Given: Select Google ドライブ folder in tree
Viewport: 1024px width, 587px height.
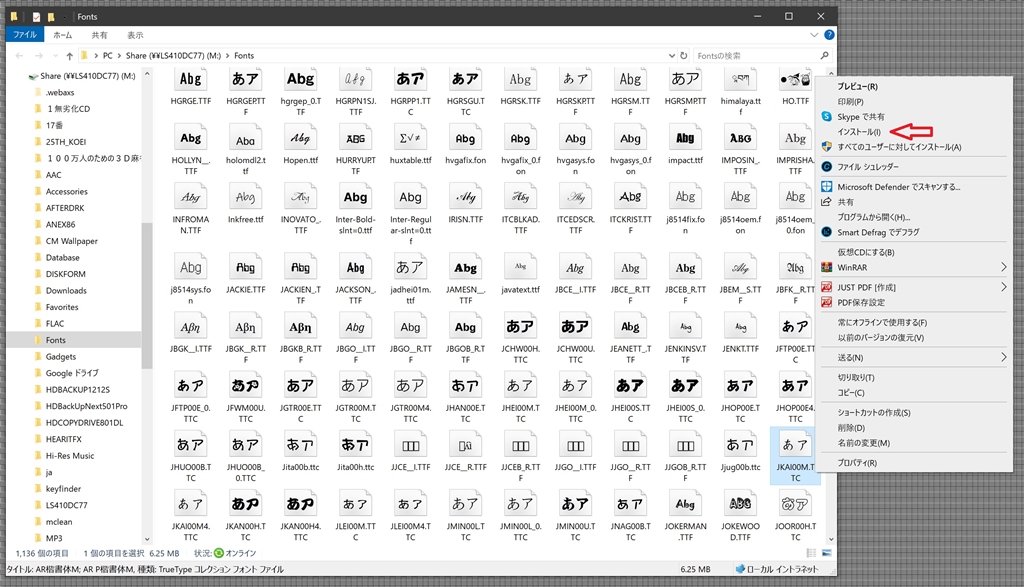Looking at the screenshot, I should coord(72,373).
